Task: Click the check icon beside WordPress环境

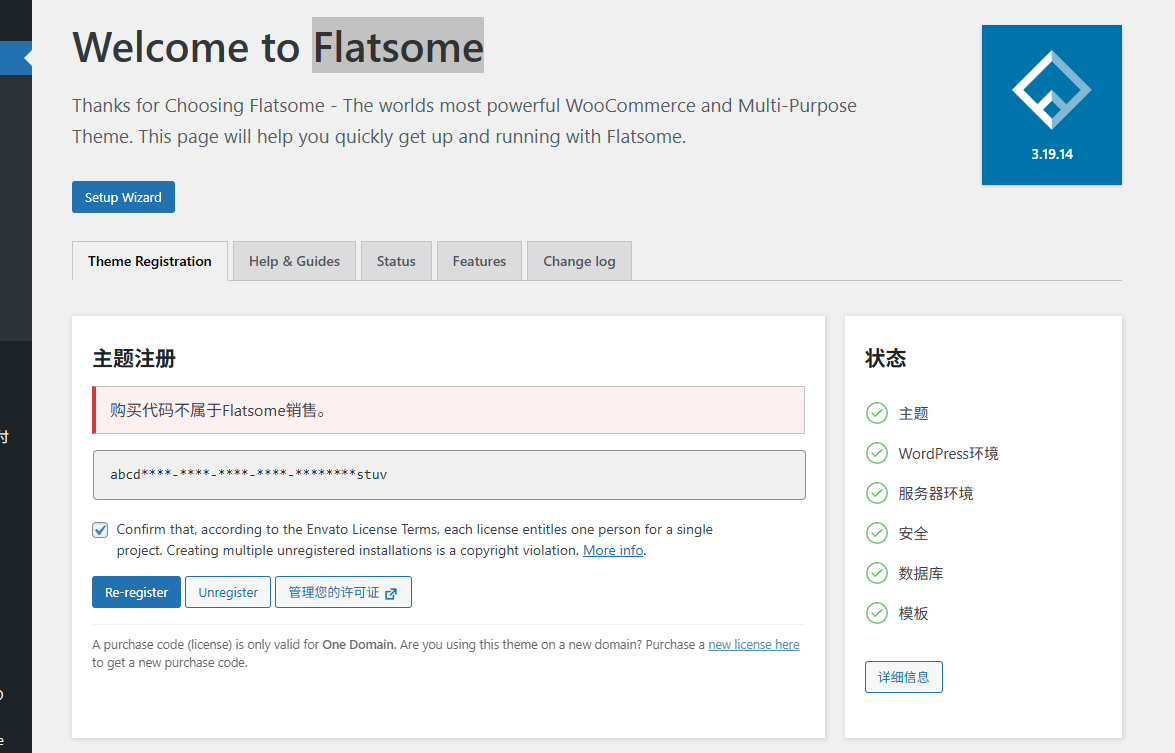Action: click(877, 453)
